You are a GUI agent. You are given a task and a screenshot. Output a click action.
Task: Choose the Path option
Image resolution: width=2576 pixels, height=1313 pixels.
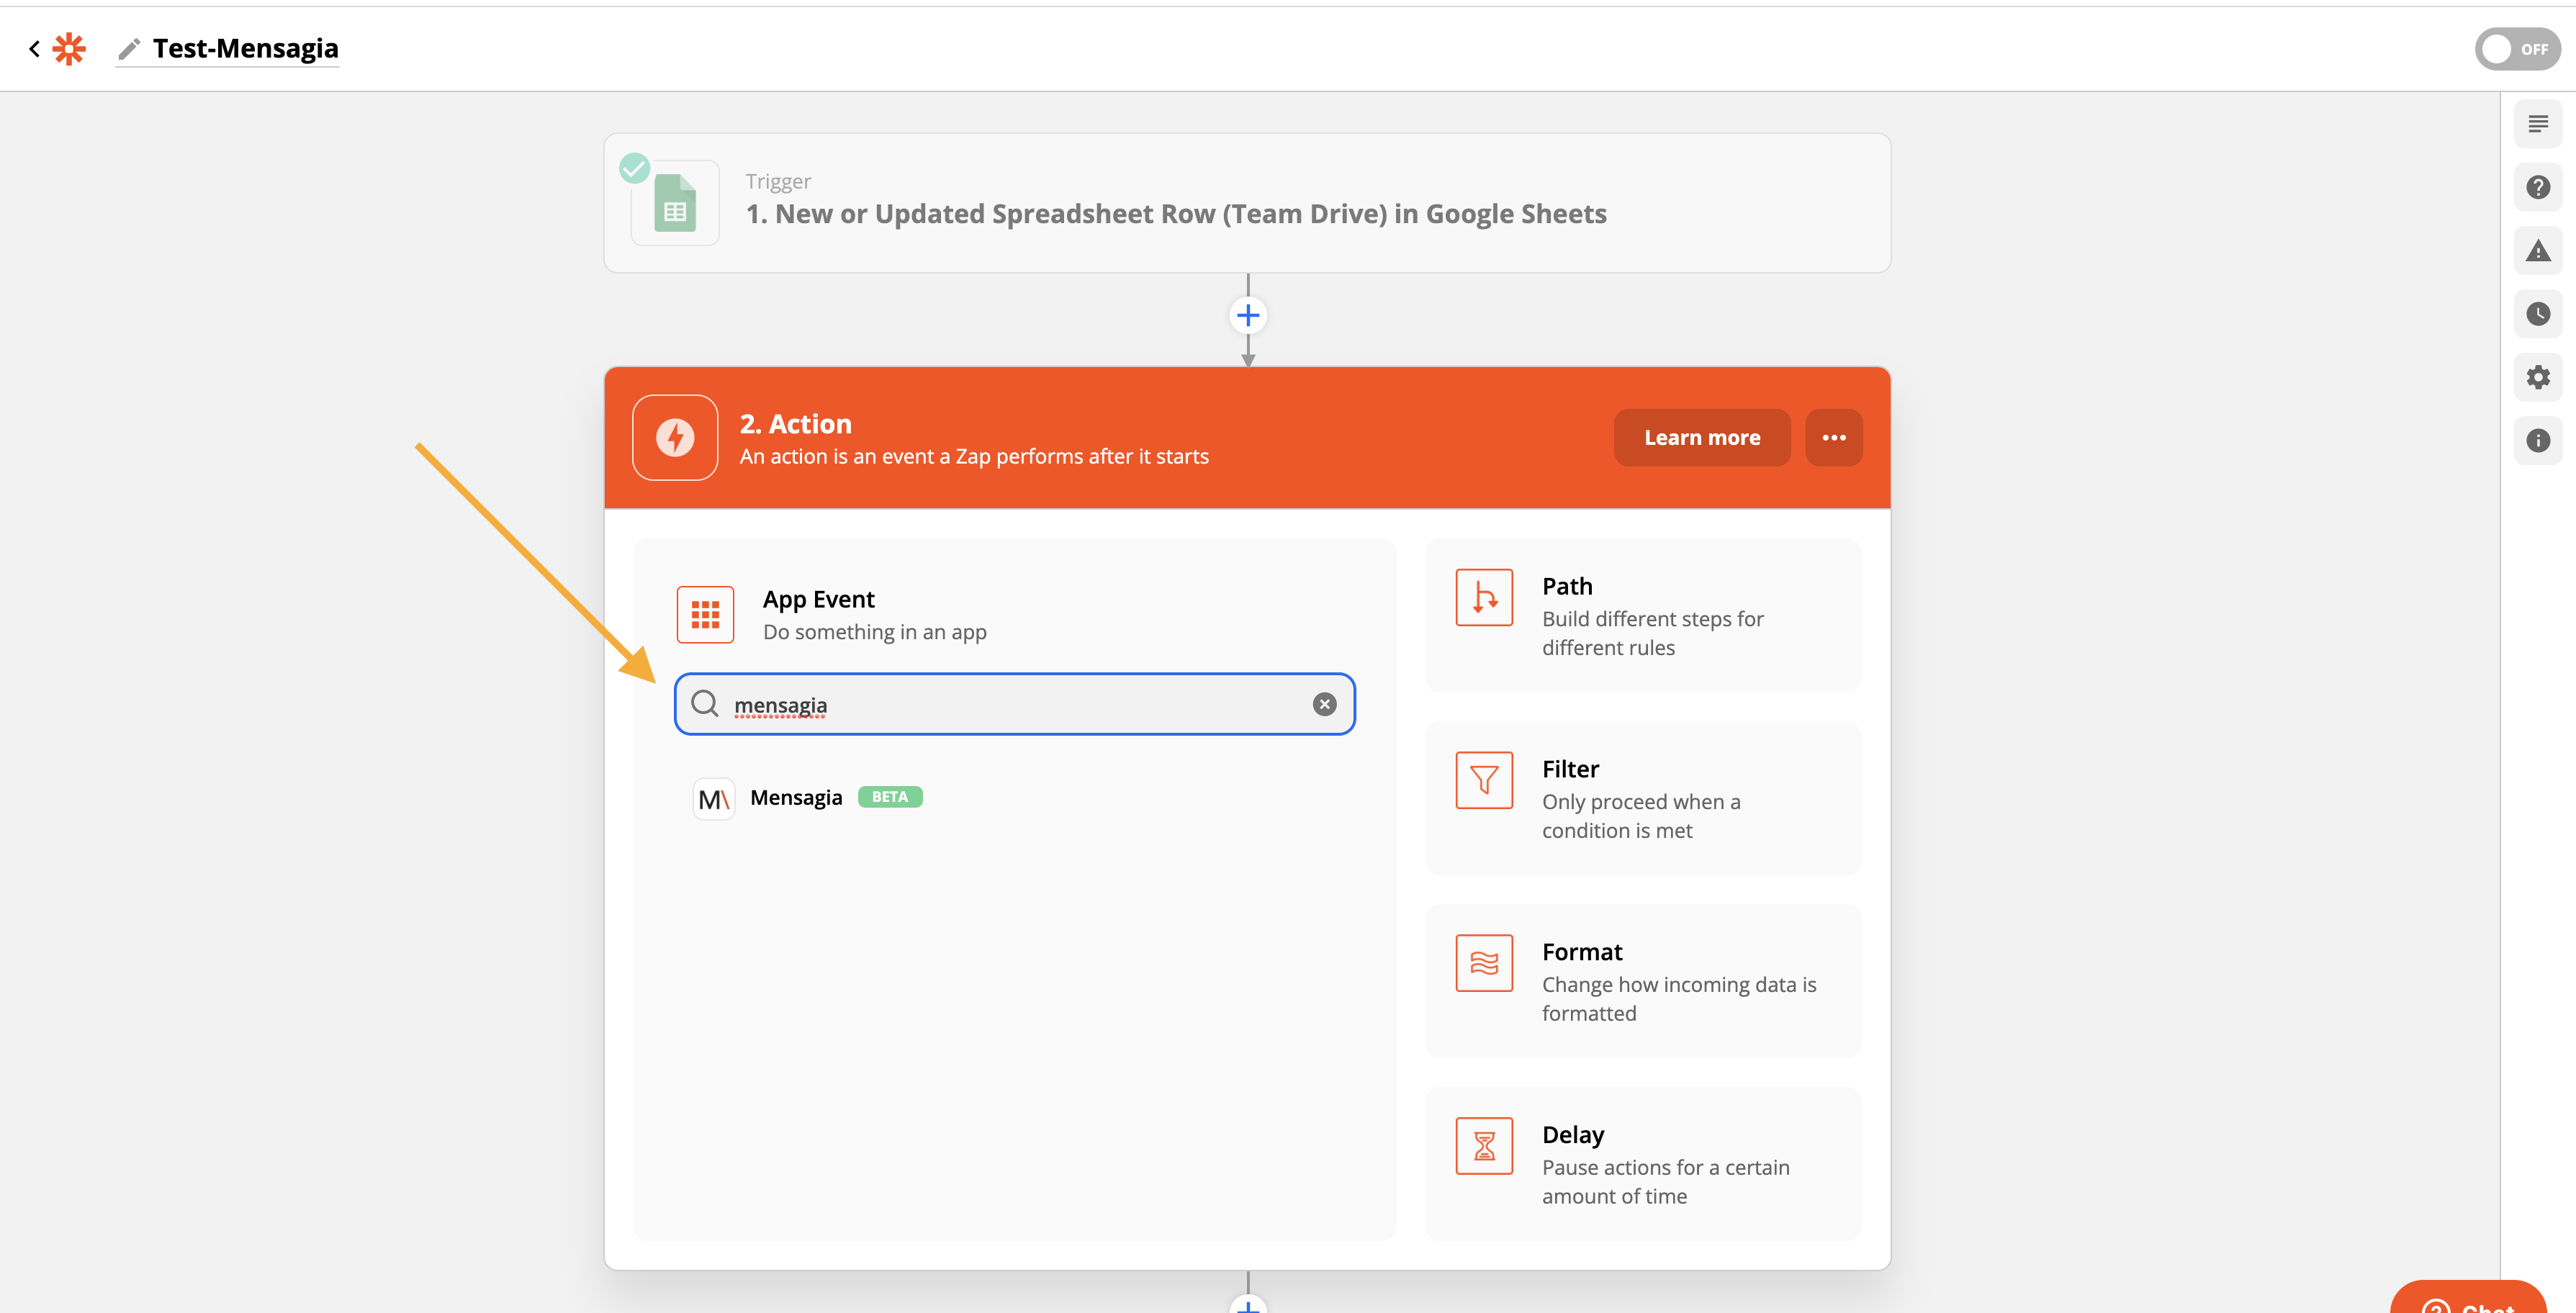point(1642,615)
